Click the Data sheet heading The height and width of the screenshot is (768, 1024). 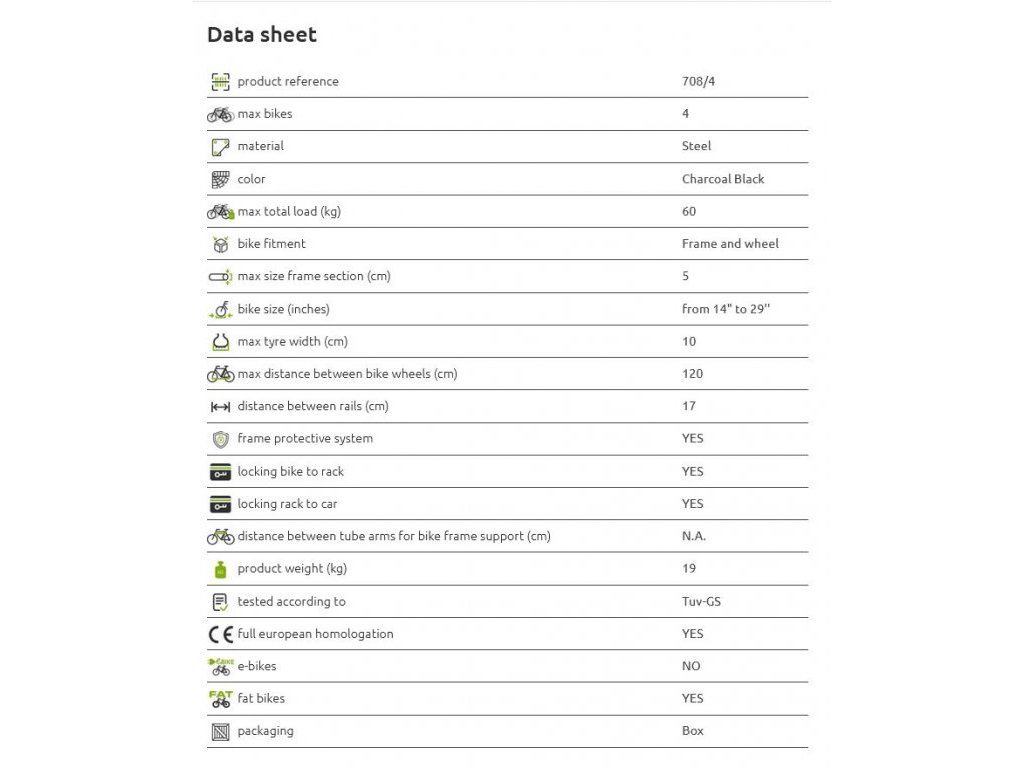(262, 35)
